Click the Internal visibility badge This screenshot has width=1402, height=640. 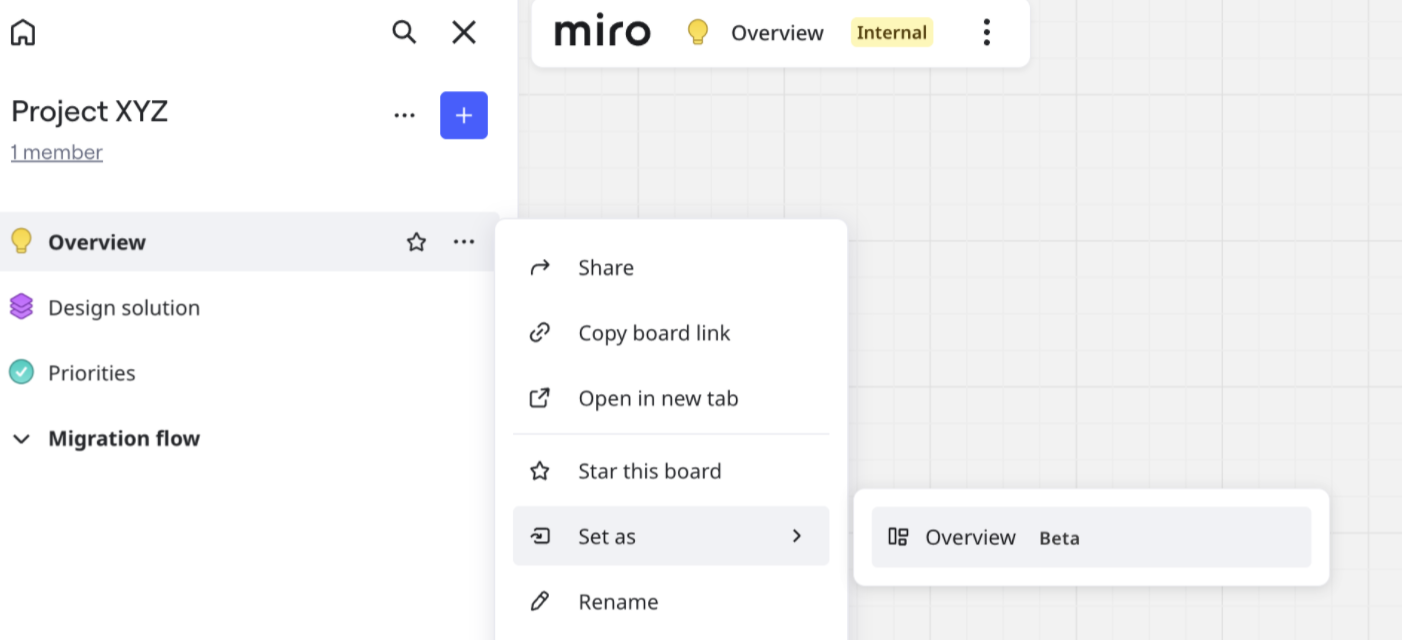890,32
